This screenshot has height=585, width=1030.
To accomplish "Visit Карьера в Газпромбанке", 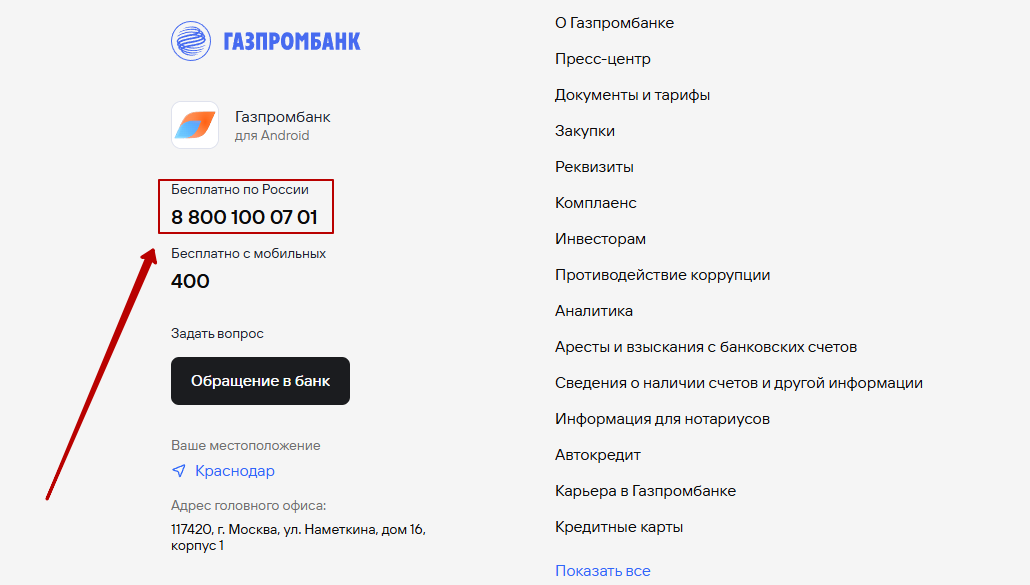I will [x=645, y=491].
